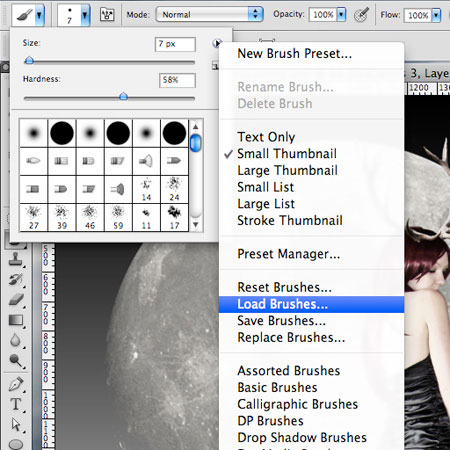Open Preset Manager... from menu
Viewport: 450px width, 450px height.
[x=311, y=254]
